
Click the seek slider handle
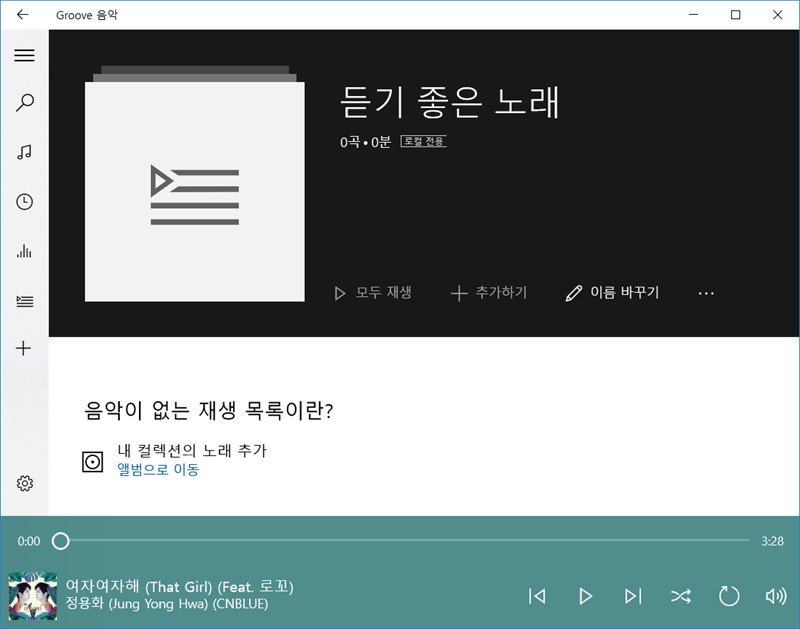(x=61, y=541)
